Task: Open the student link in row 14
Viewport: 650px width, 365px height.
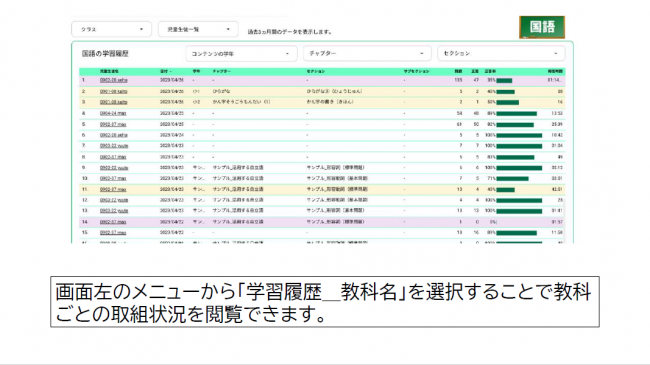Action: pyautogui.click(x=113, y=222)
